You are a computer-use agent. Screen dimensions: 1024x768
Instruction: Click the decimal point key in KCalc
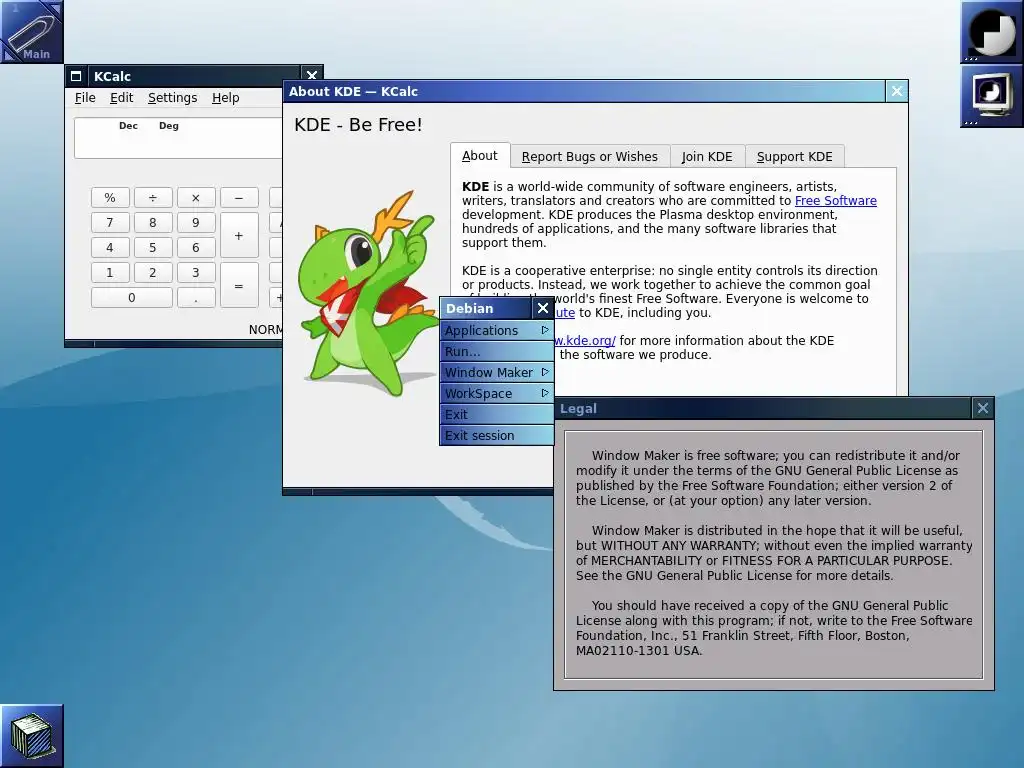(195, 297)
